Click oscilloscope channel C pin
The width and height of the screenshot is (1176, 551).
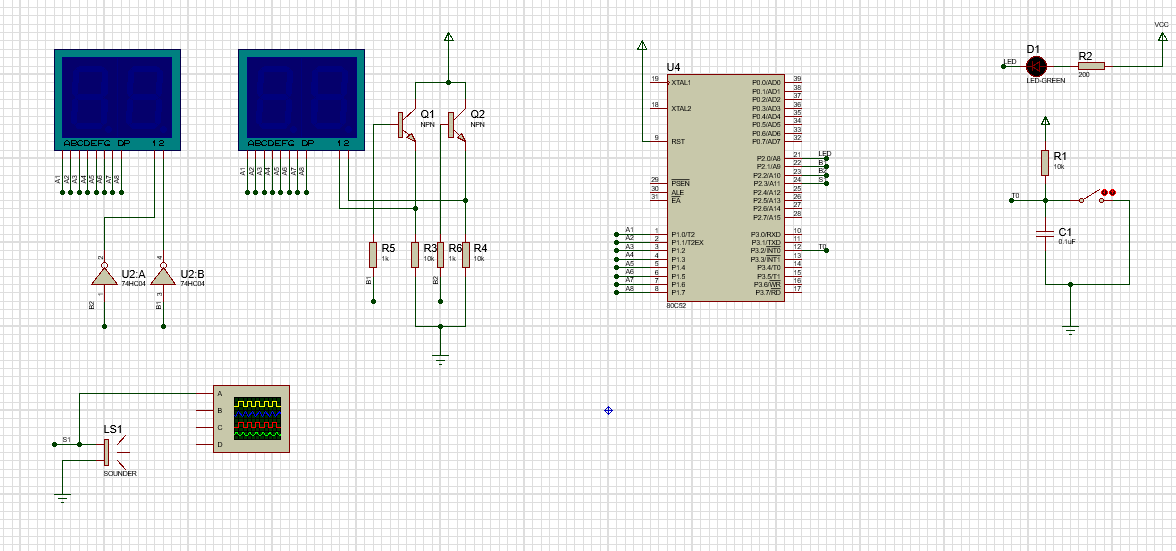click(206, 427)
